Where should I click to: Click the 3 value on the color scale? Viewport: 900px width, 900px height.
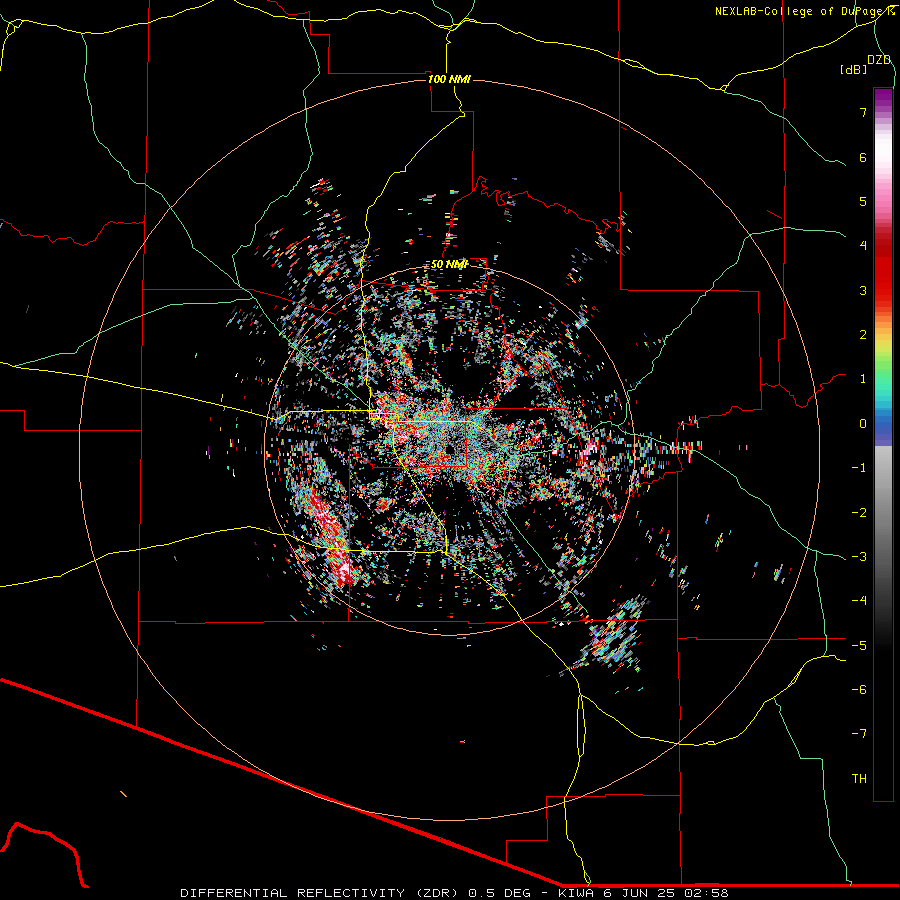click(863, 290)
